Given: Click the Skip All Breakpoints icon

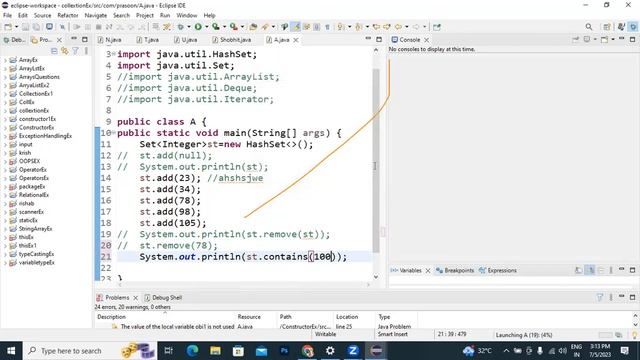Looking at the screenshot, I should coord(62,27).
